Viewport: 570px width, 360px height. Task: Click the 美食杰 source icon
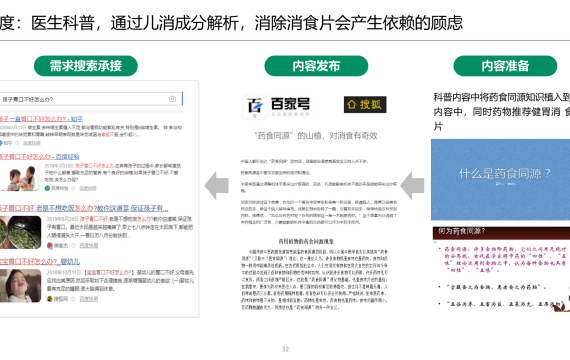[x=50, y=245]
